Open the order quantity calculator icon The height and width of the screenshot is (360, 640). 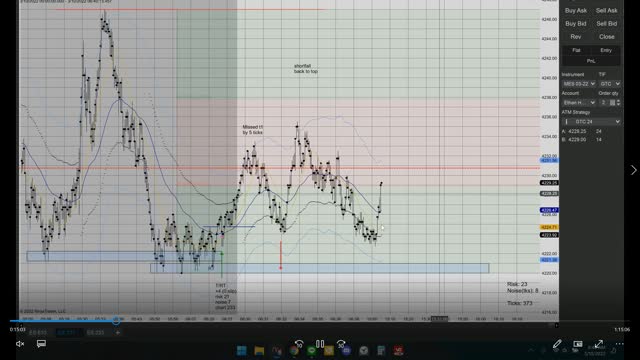tap(612, 102)
